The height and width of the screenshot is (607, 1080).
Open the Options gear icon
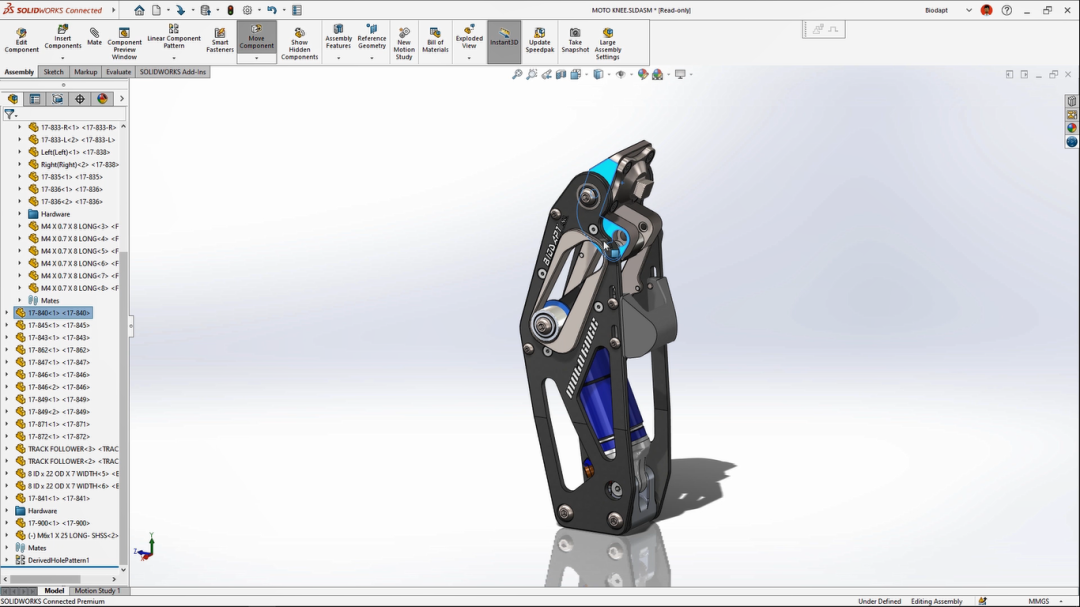pyautogui.click(x=247, y=10)
